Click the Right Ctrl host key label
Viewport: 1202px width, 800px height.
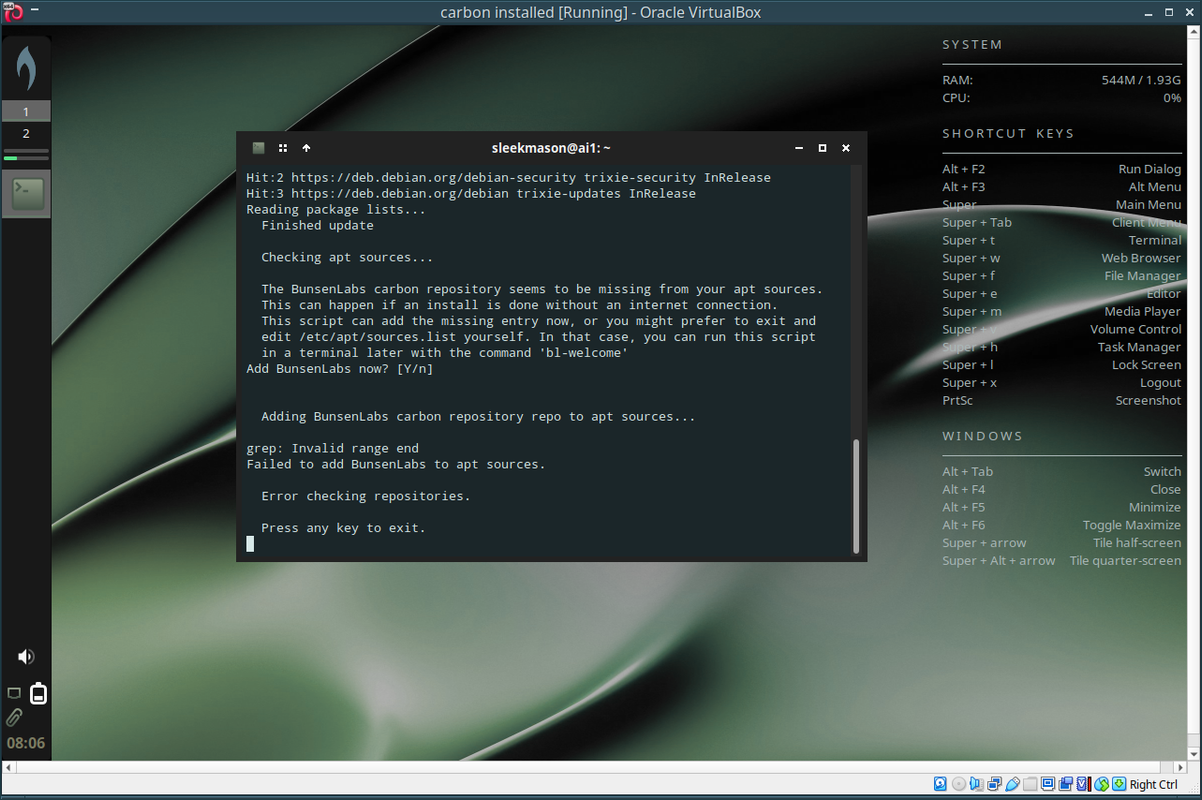(x=1154, y=785)
